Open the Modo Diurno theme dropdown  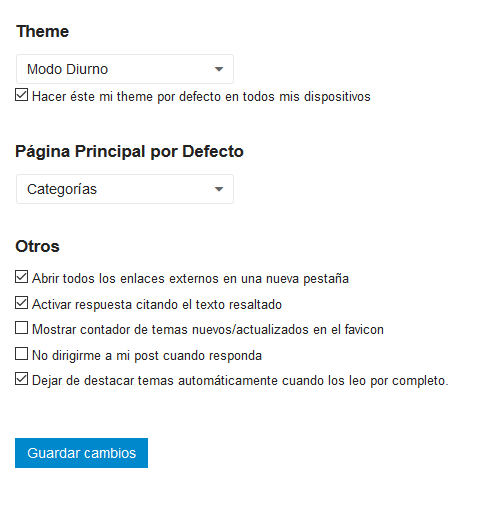(x=125, y=69)
